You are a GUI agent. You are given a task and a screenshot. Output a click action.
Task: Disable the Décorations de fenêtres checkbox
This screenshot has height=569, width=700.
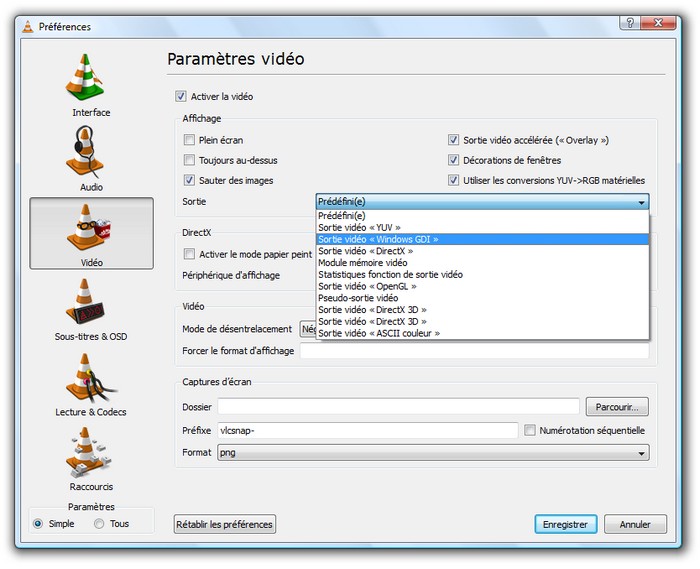[454, 161]
